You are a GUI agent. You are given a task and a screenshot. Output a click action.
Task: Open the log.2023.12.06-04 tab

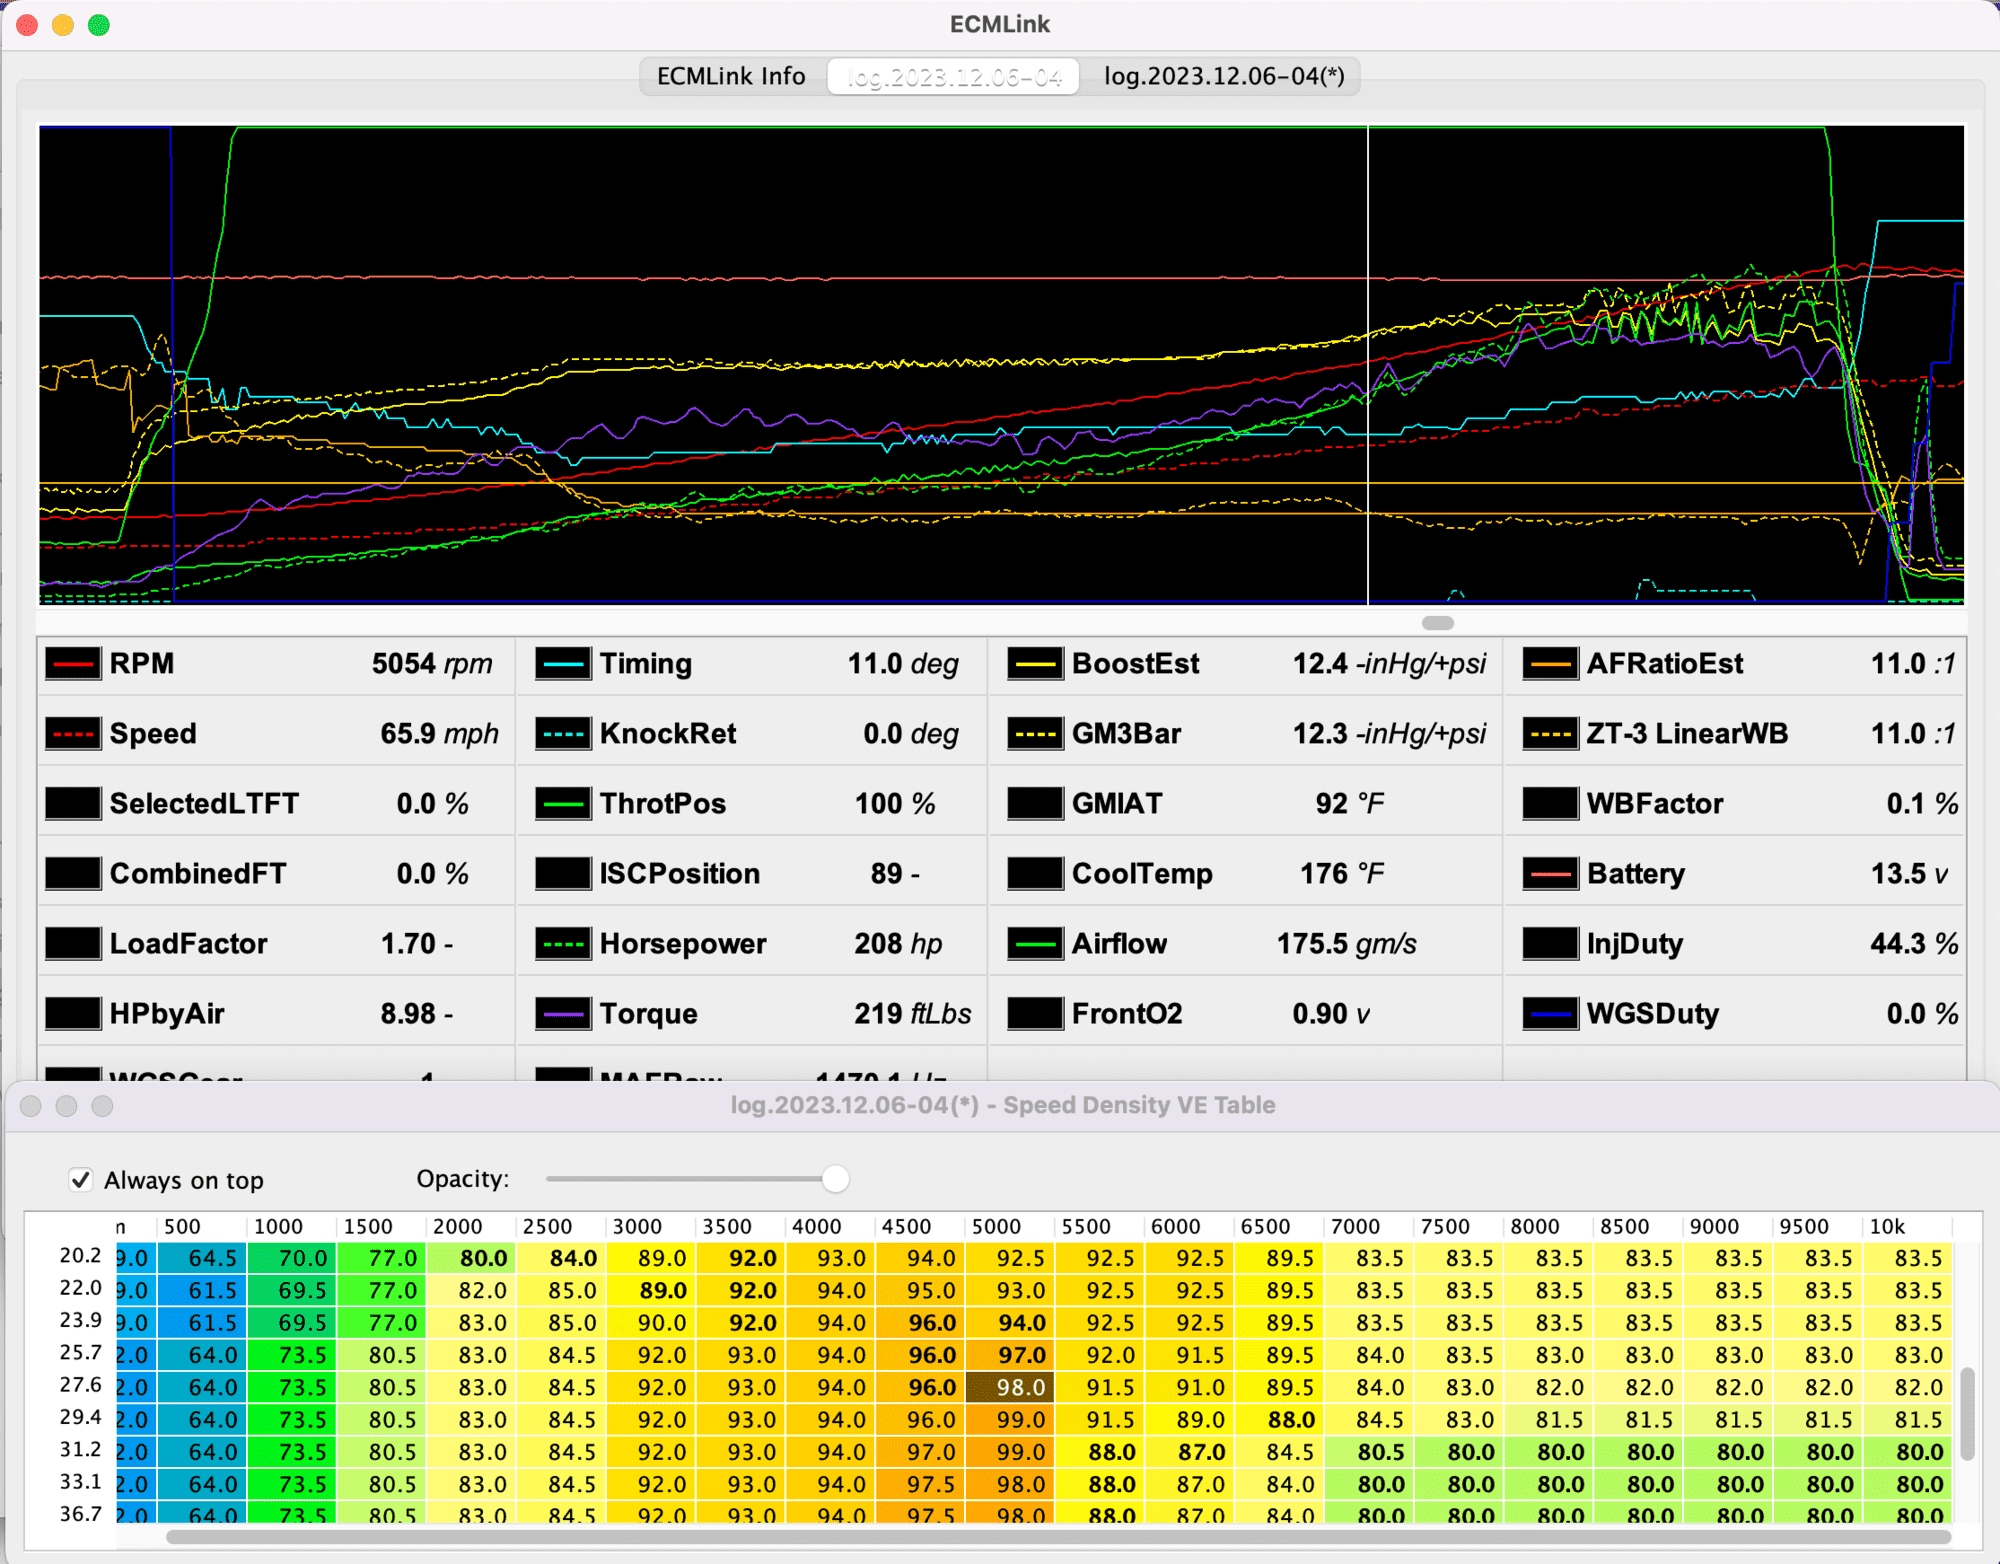click(x=953, y=76)
